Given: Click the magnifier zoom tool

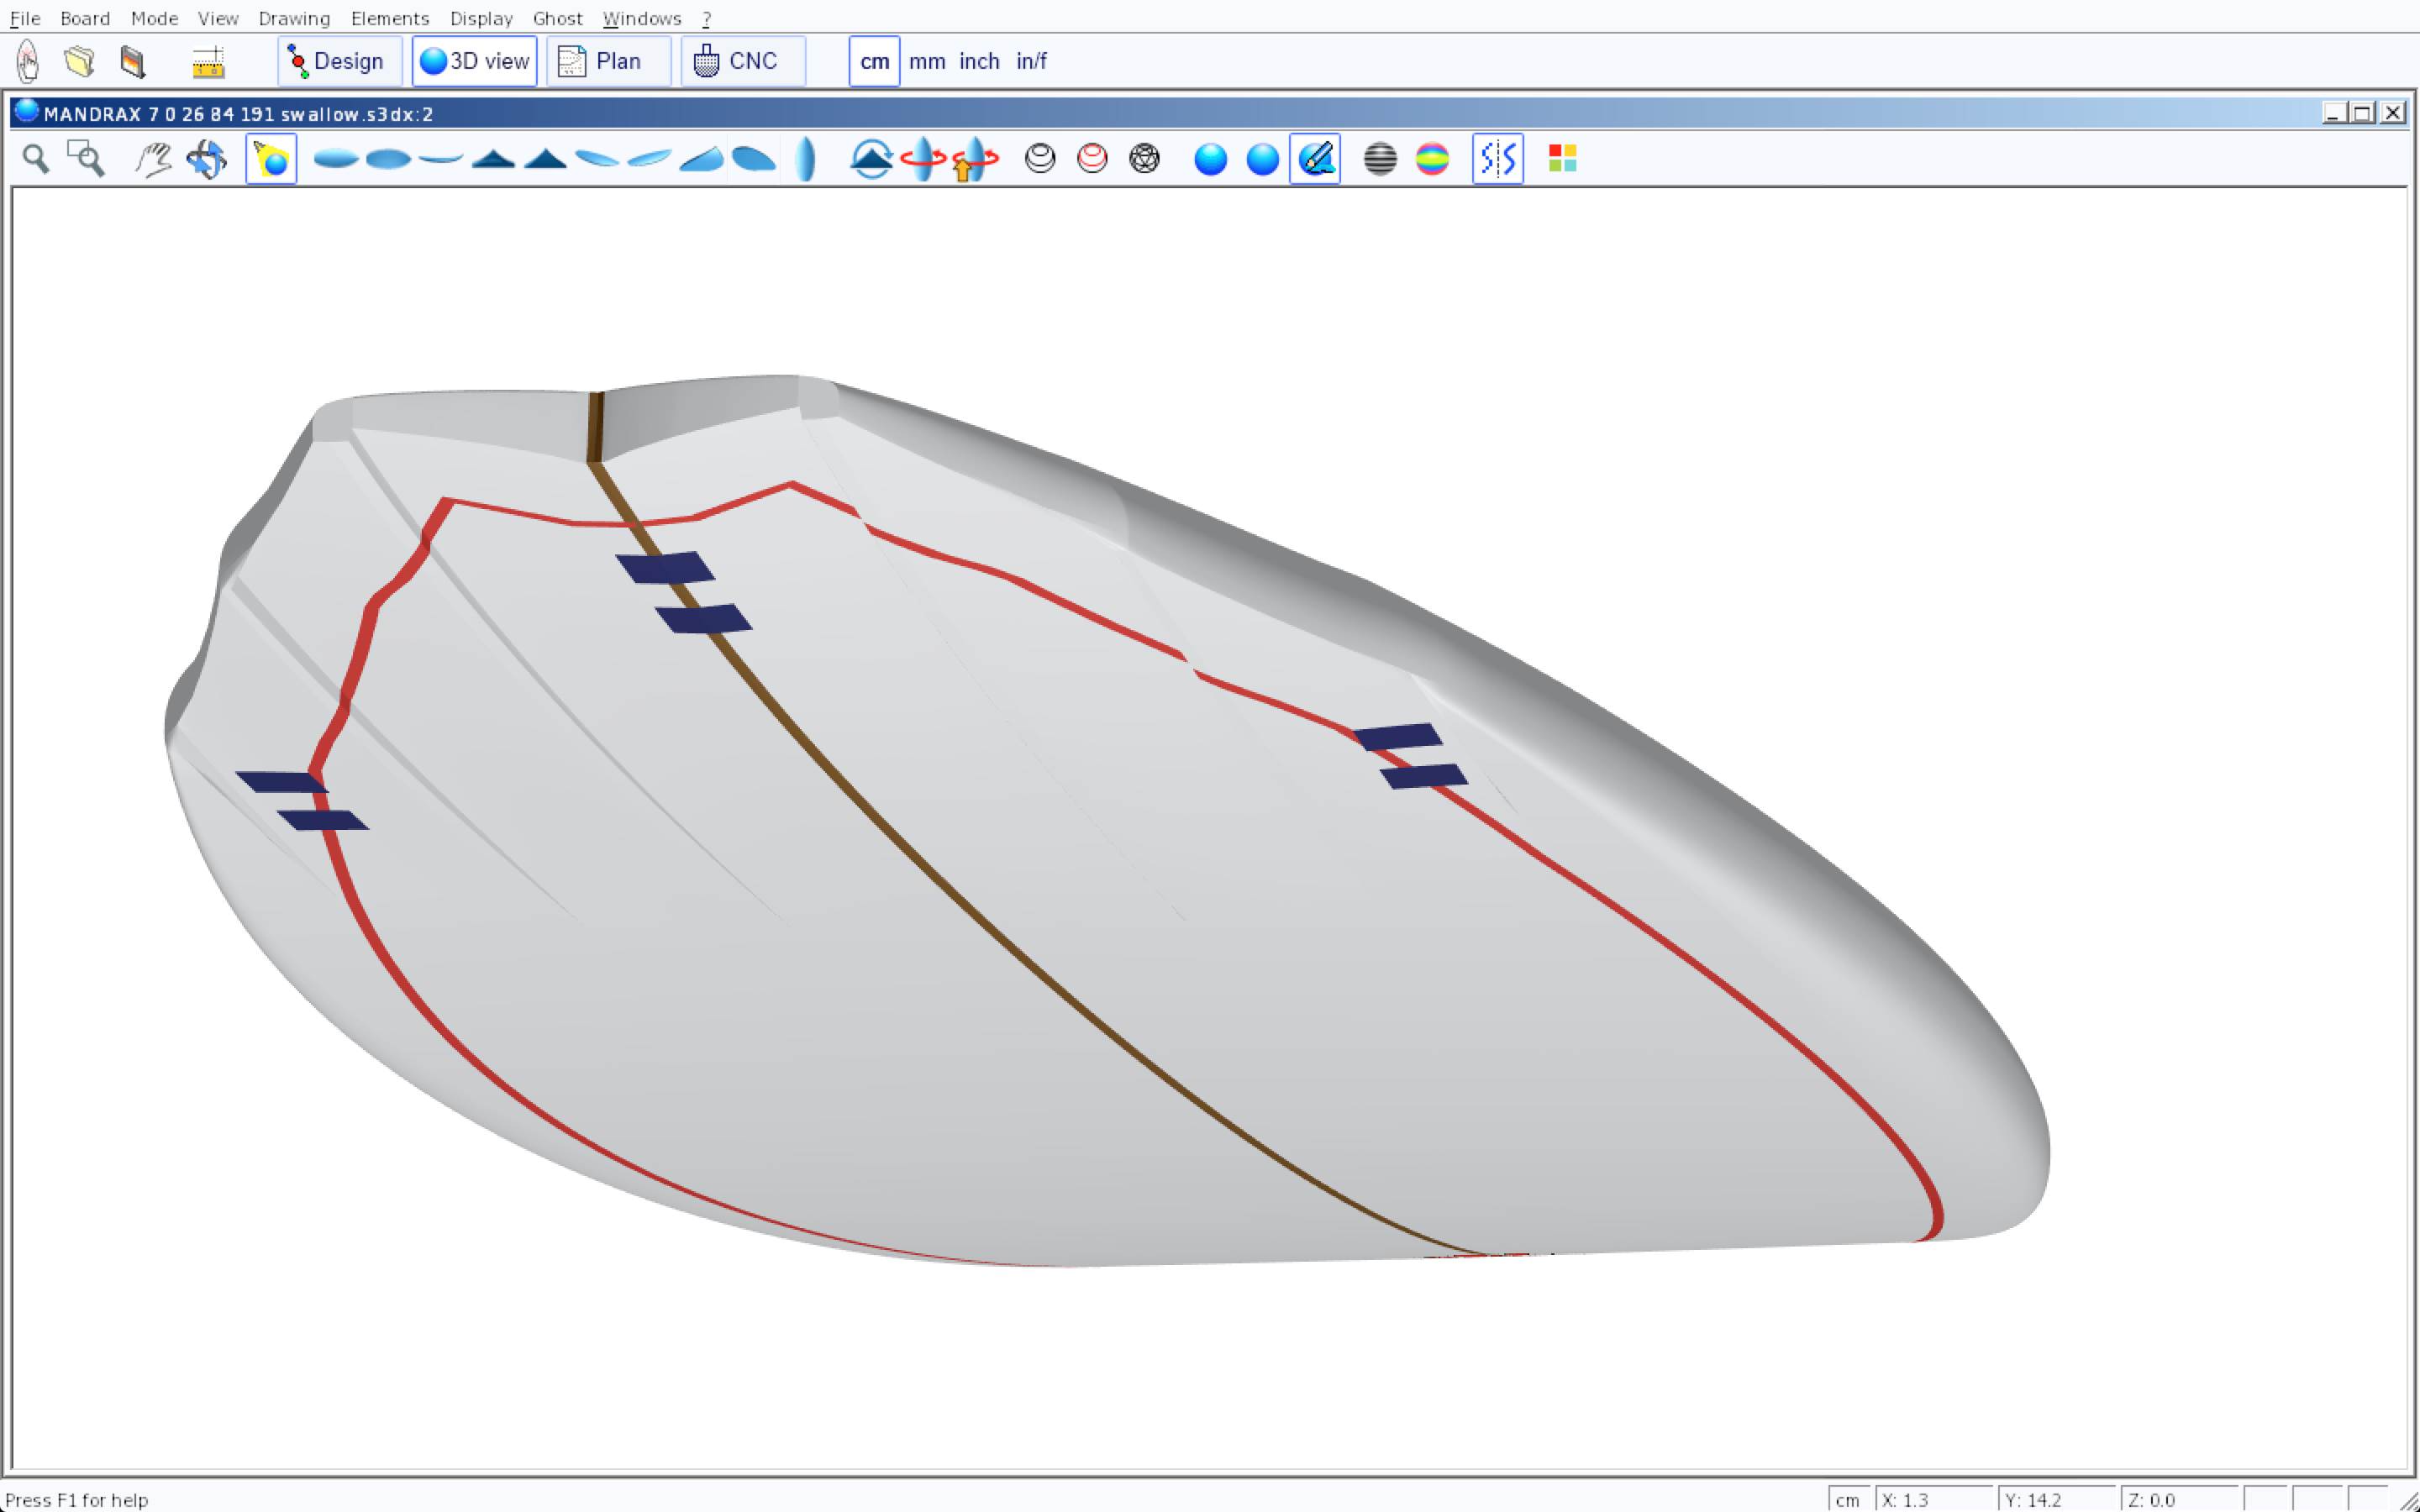Looking at the screenshot, I should [36, 159].
